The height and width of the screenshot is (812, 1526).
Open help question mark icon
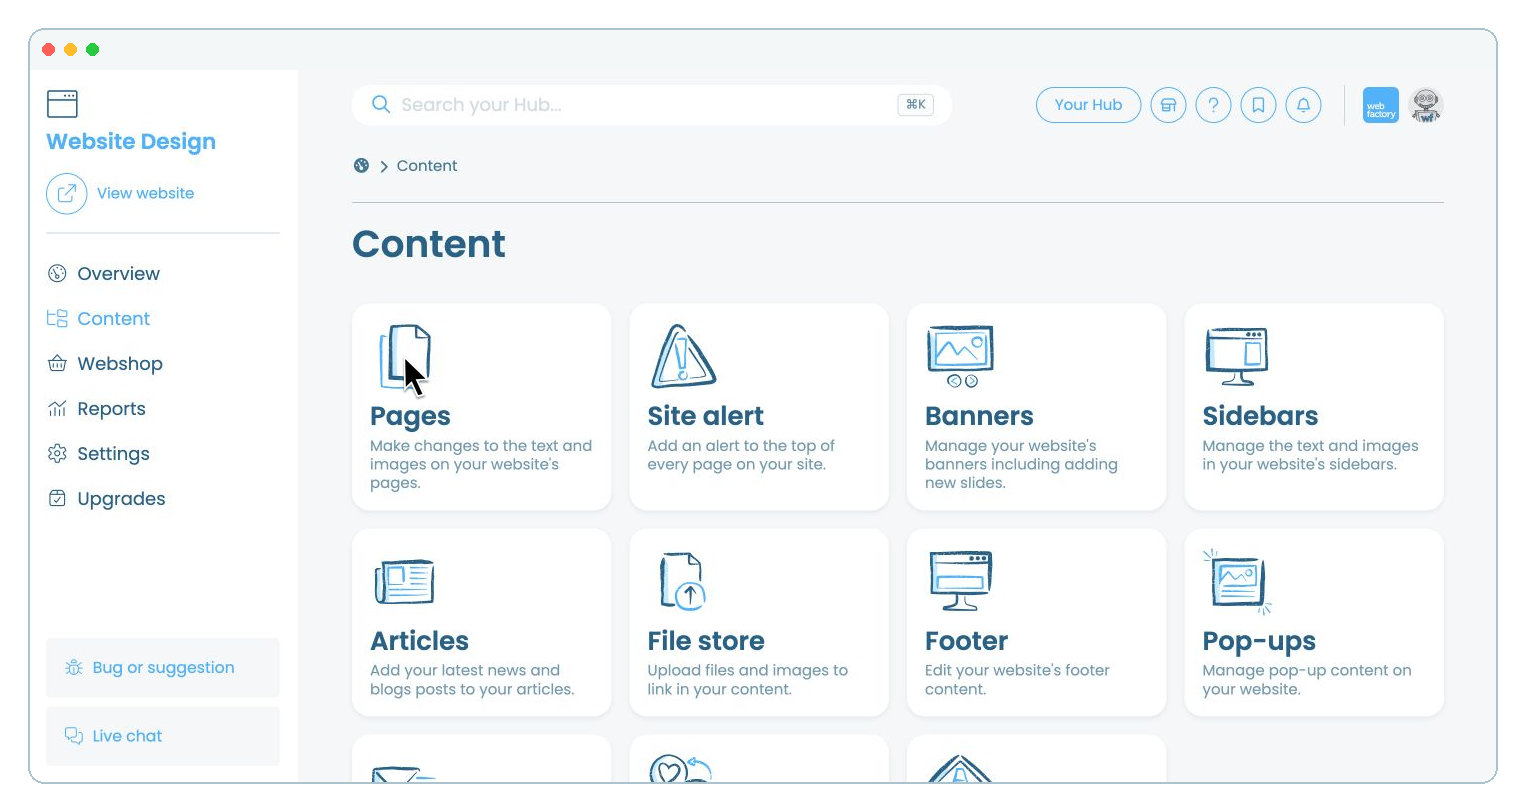click(x=1213, y=105)
